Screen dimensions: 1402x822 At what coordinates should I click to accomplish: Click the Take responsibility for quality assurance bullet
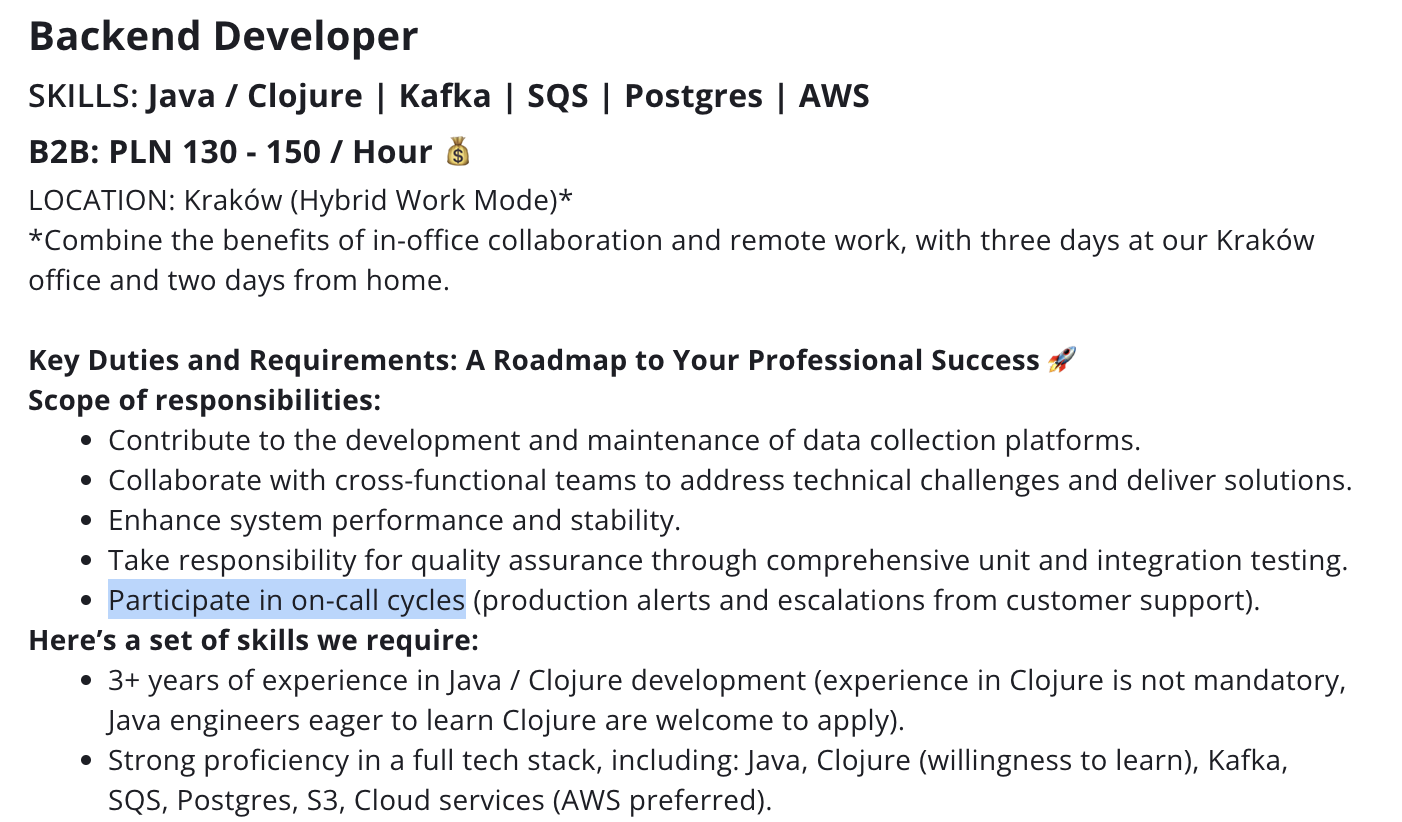(728, 560)
